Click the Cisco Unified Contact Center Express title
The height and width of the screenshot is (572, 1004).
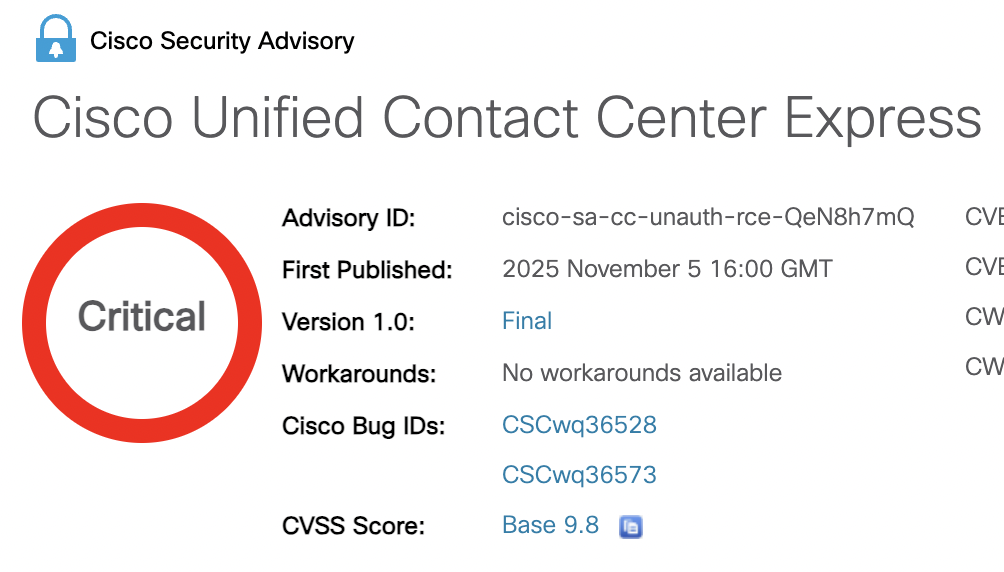(x=507, y=118)
